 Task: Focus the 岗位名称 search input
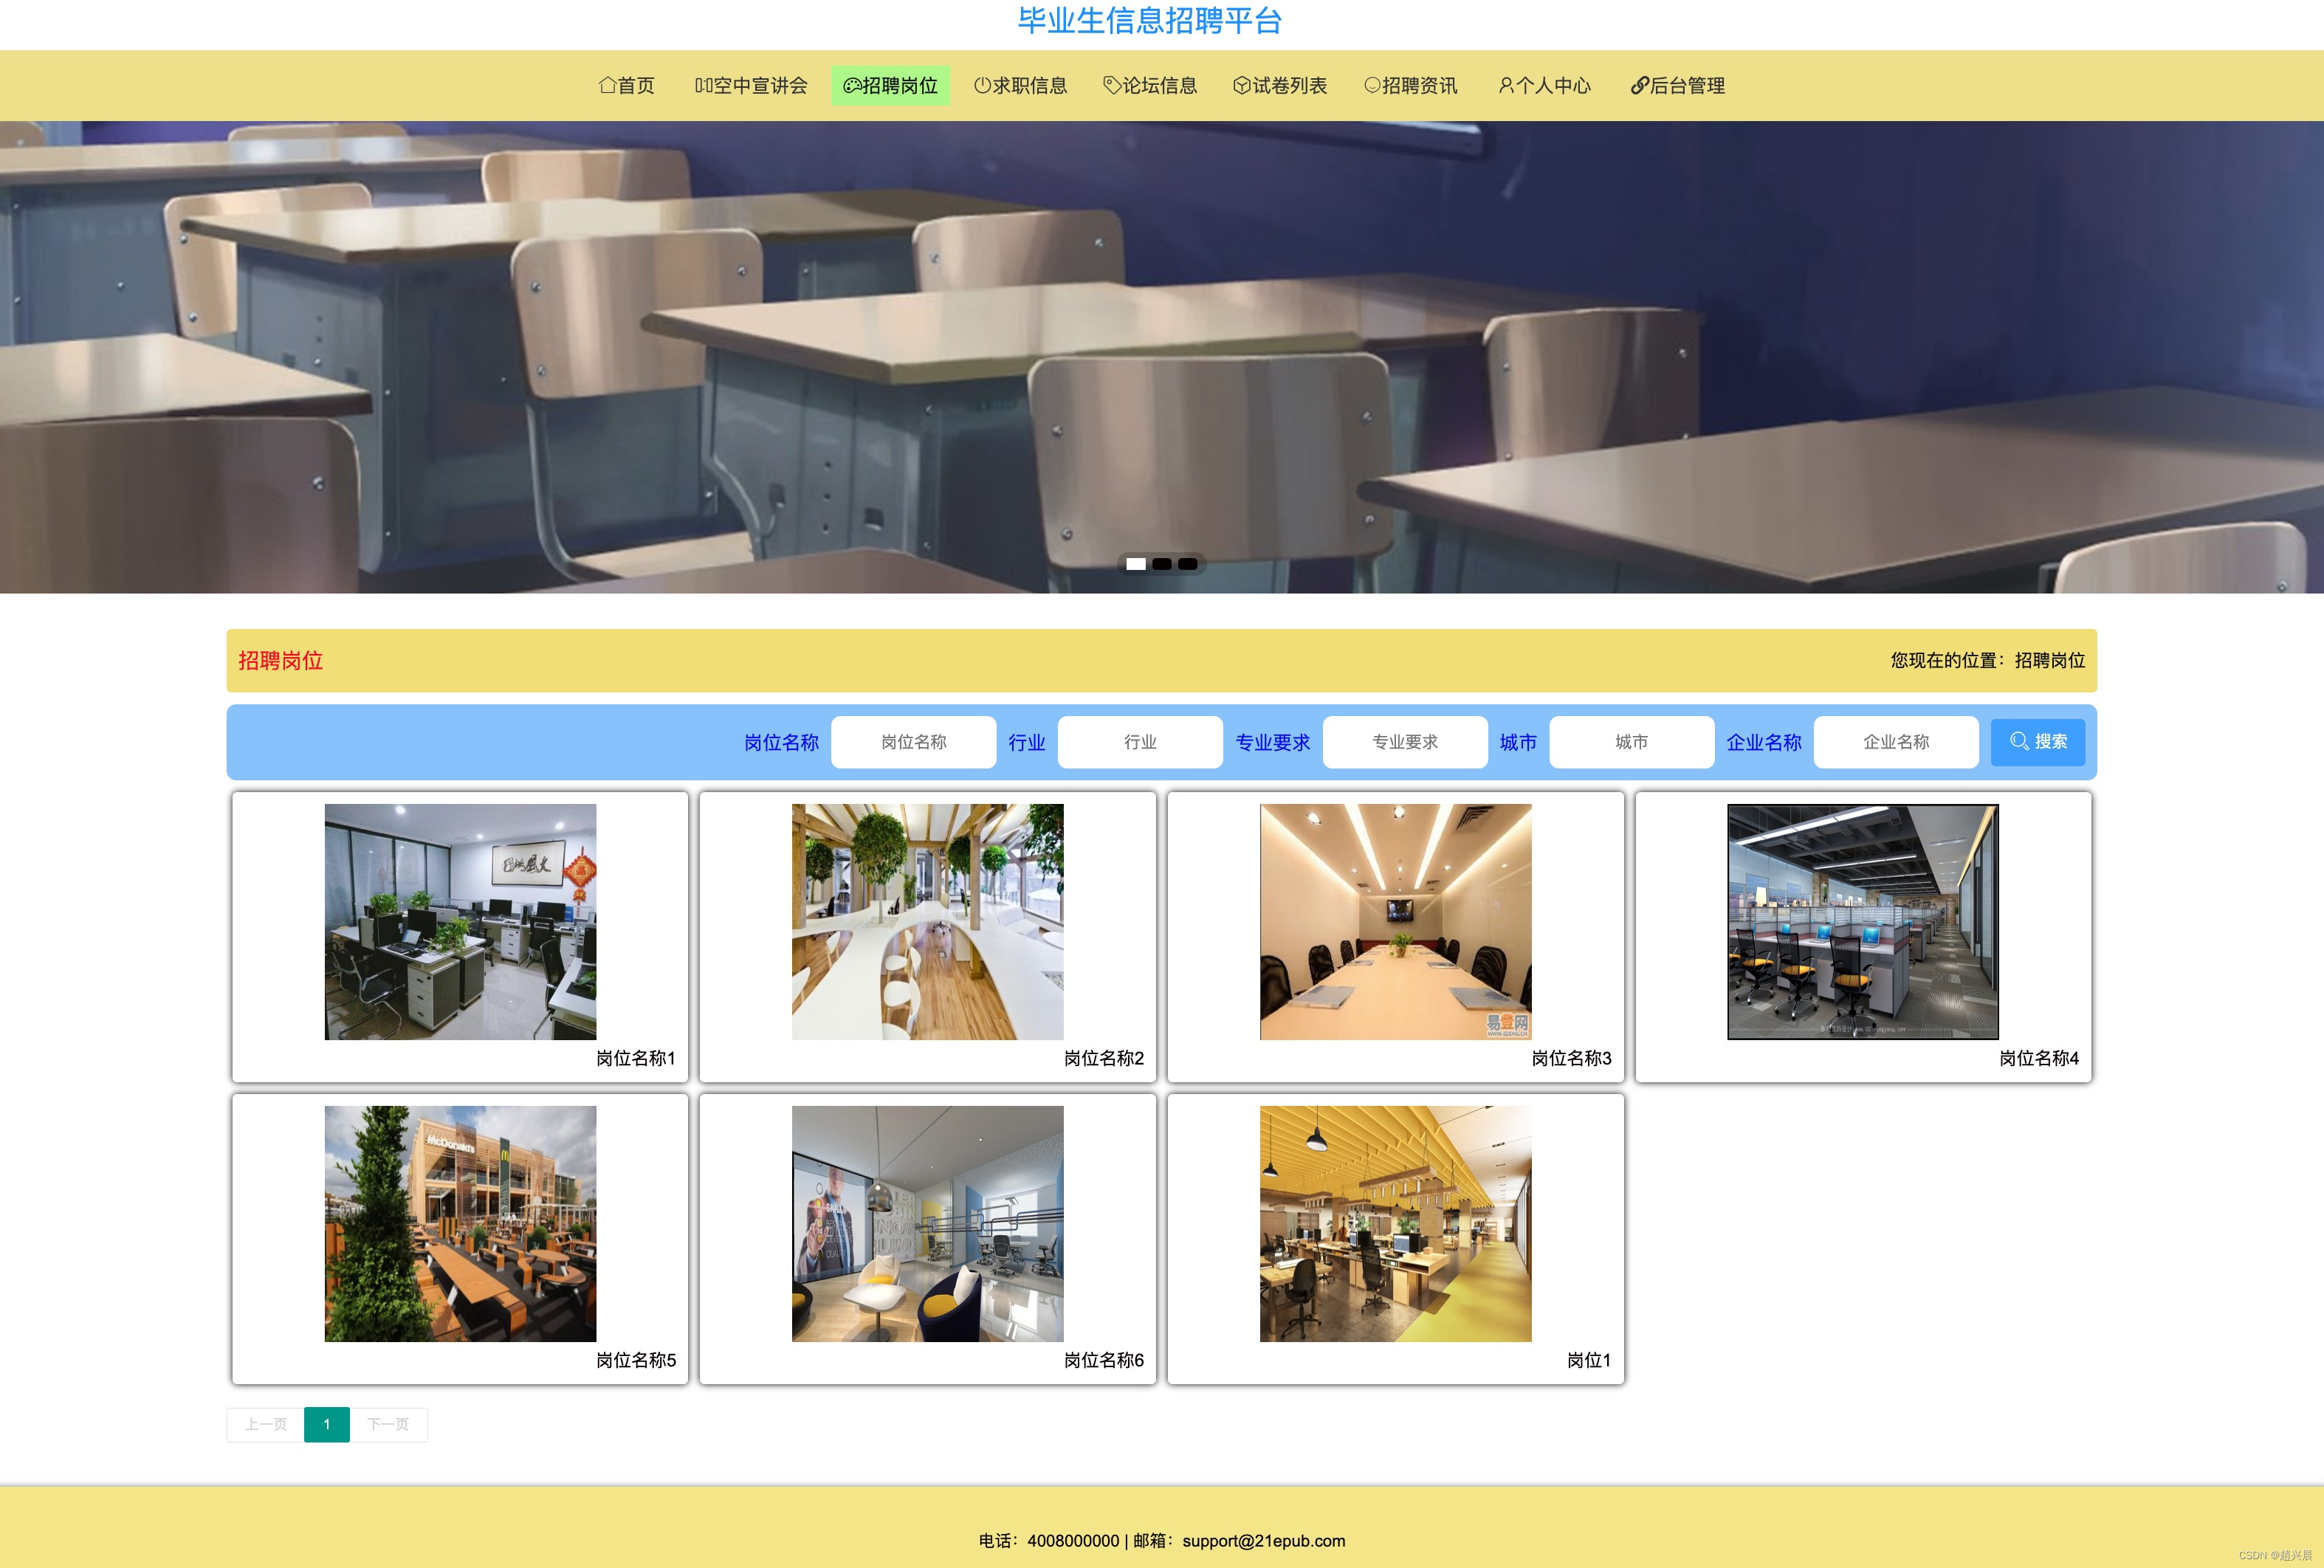pyautogui.click(x=914, y=742)
